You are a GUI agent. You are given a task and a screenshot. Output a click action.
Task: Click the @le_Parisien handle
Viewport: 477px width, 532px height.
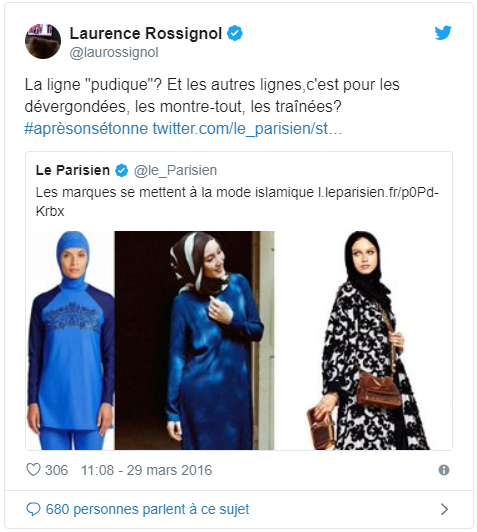175,170
